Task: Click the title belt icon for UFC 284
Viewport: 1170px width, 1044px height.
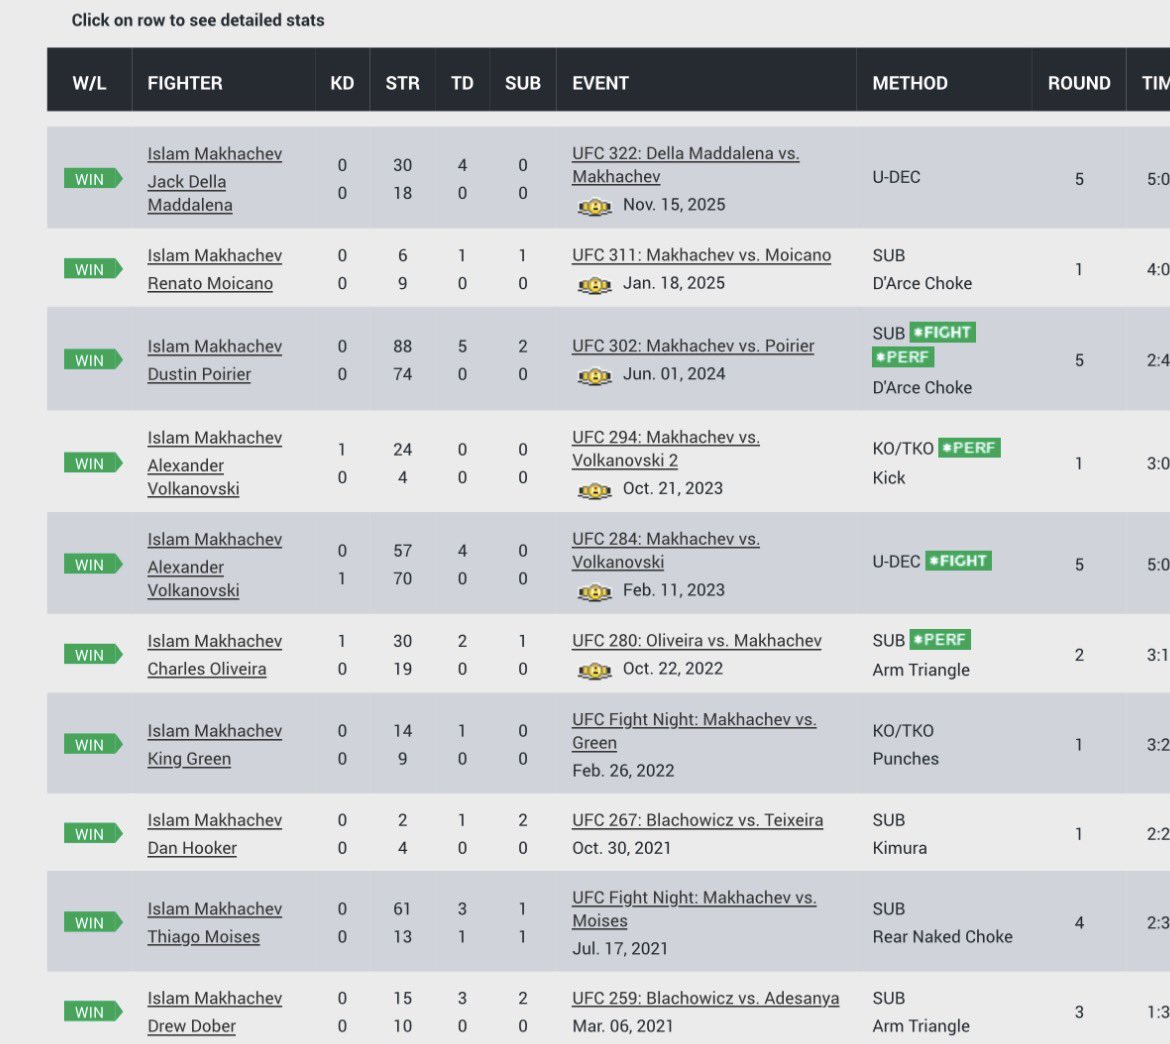Action: coord(595,592)
